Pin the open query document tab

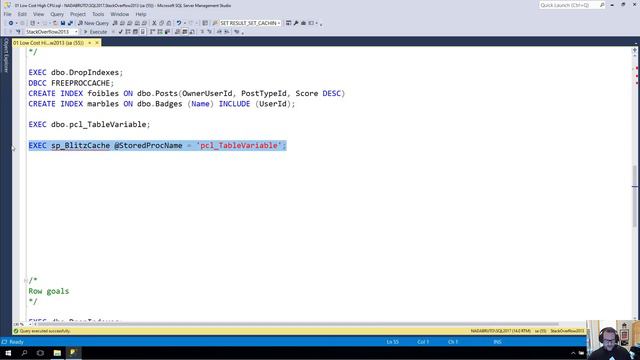pos(90,43)
